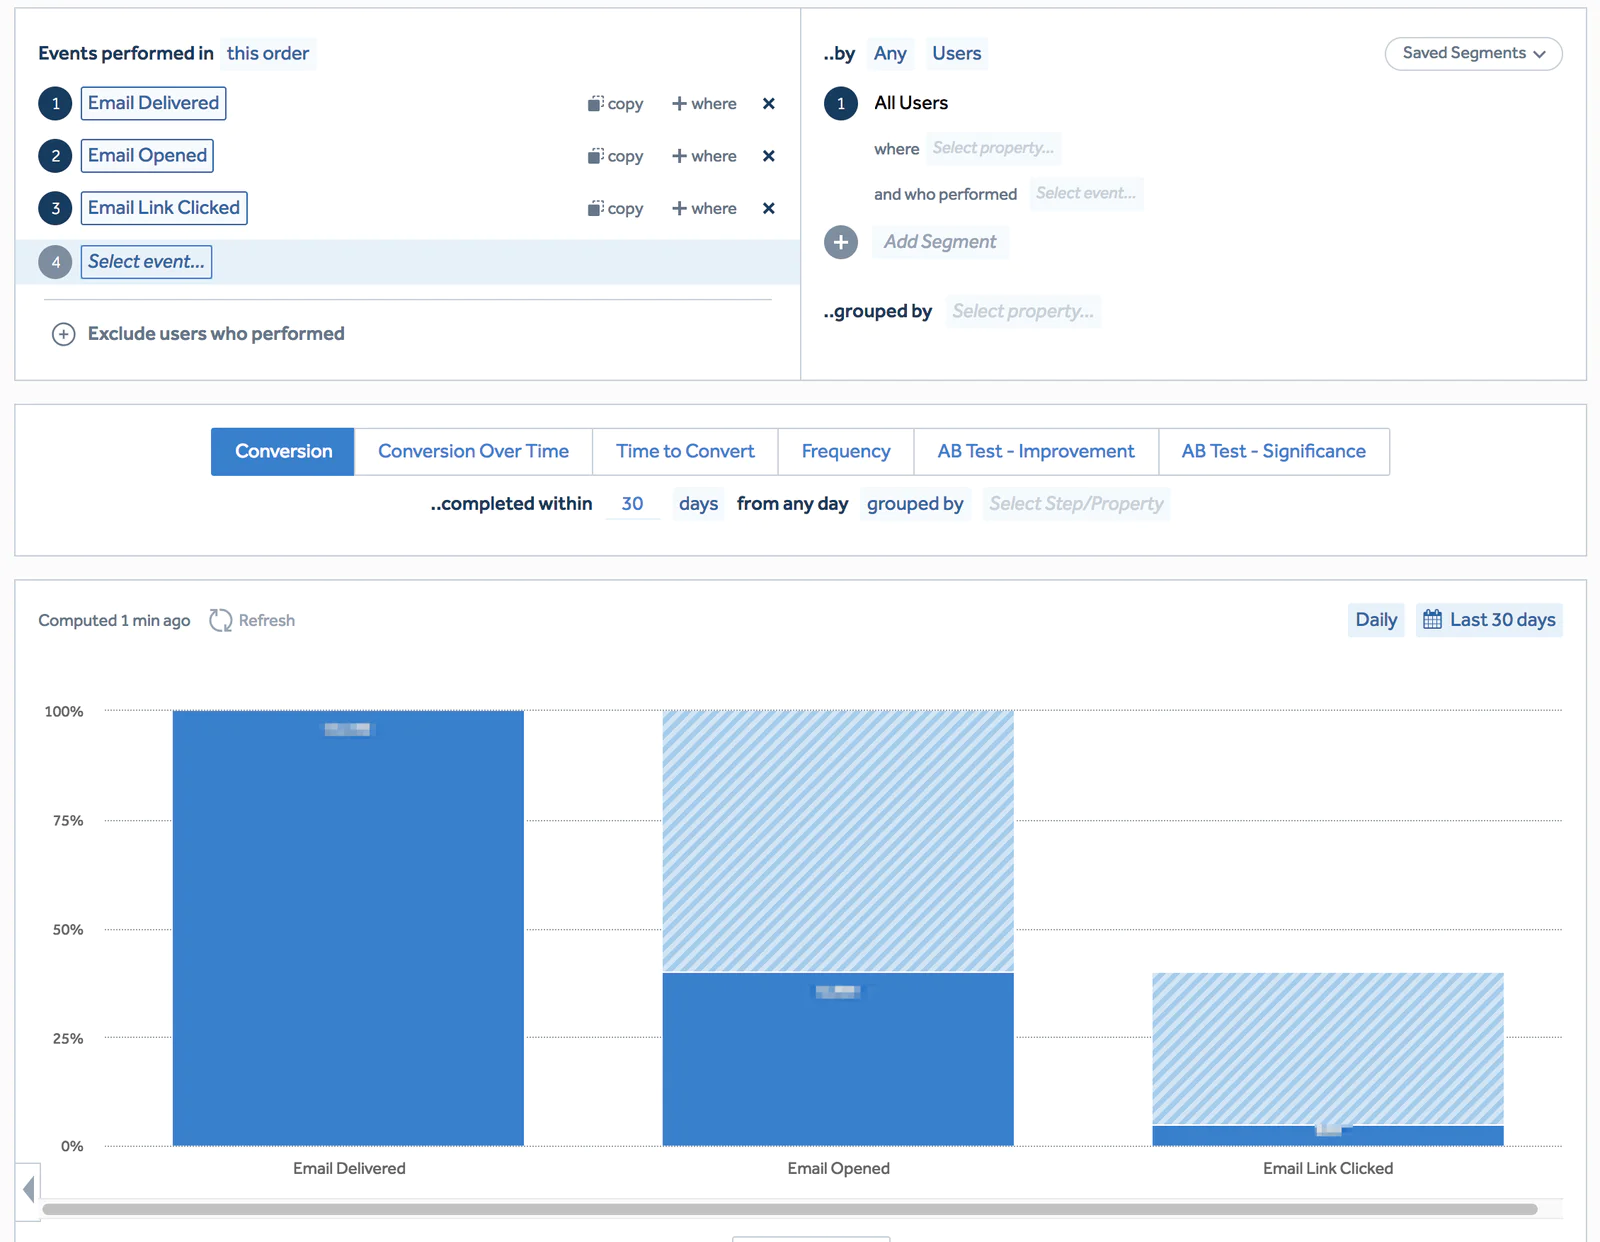The image size is (1600, 1242).
Task: Click the horizontal chart scrollbar
Action: (789, 1209)
